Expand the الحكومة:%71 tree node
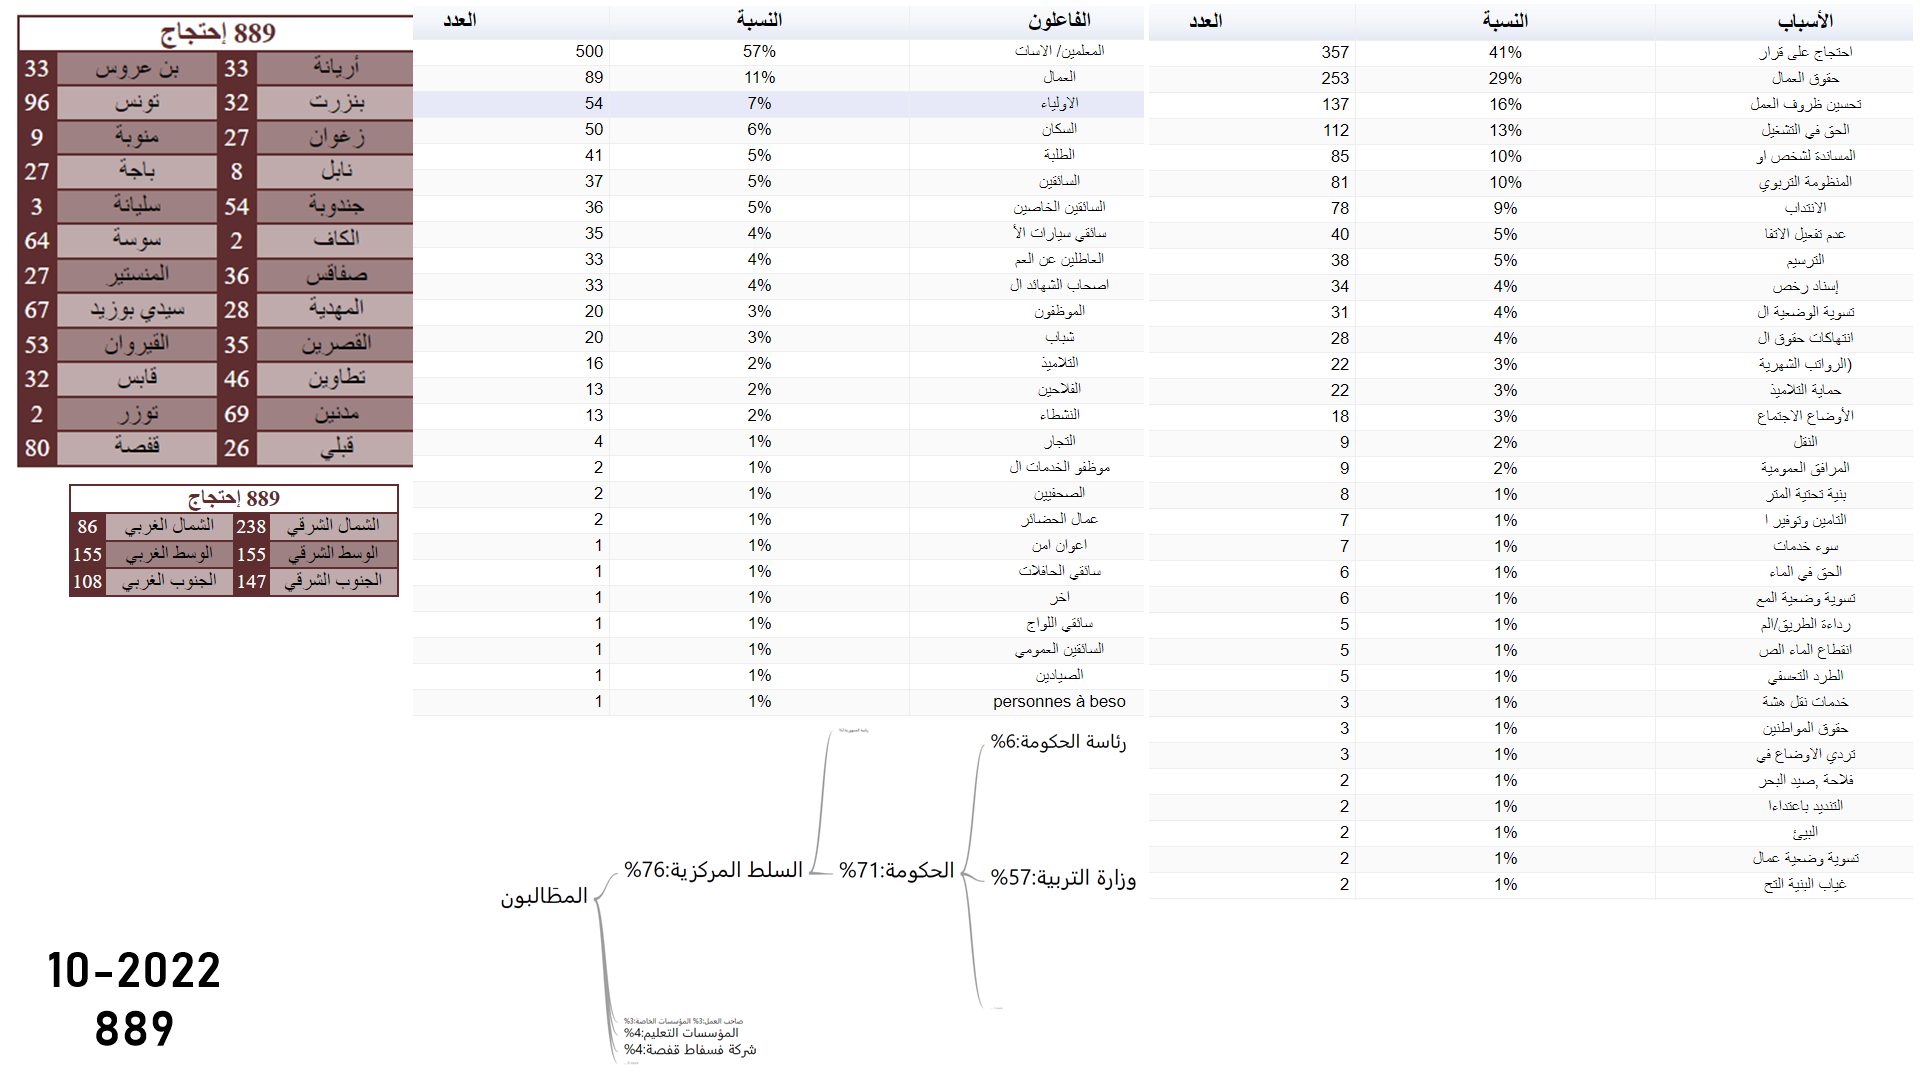The height and width of the screenshot is (1080, 1920). [x=896, y=871]
